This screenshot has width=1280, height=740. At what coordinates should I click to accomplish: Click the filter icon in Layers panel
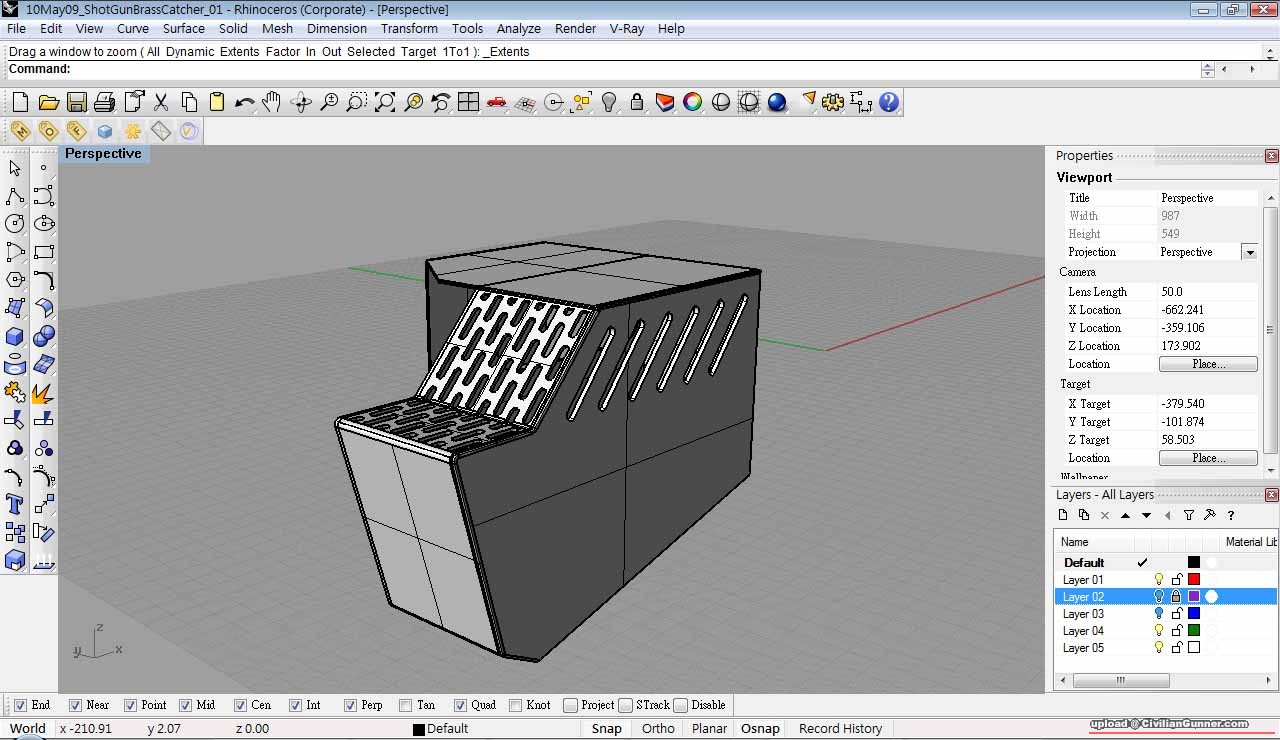tap(1188, 516)
